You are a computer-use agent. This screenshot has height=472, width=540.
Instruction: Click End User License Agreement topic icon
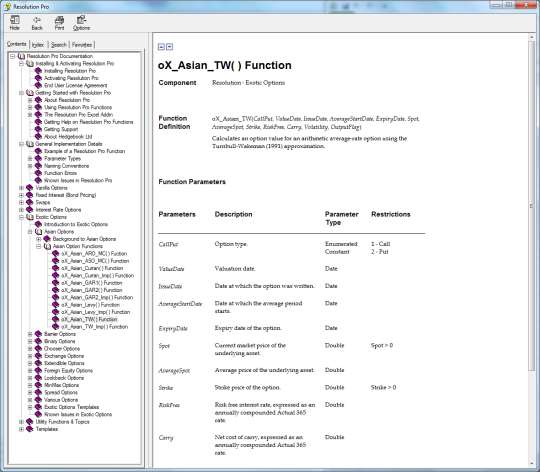tap(38, 85)
